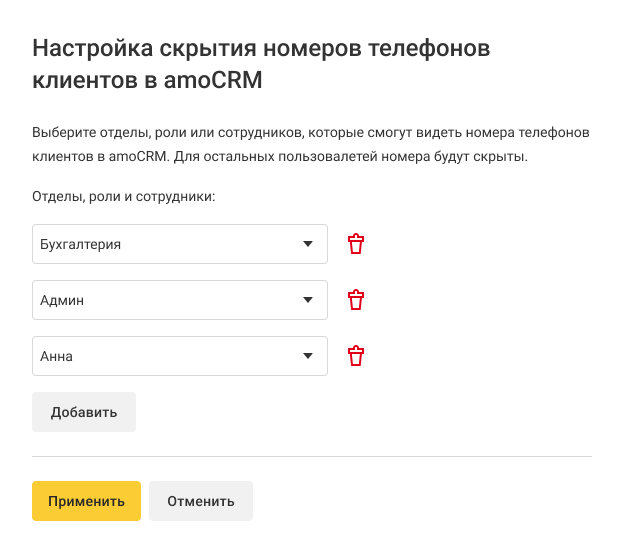Click the "Отделы, роли и сотрудники" label
The height and width of the screenshot is (553, 624).
124,197
